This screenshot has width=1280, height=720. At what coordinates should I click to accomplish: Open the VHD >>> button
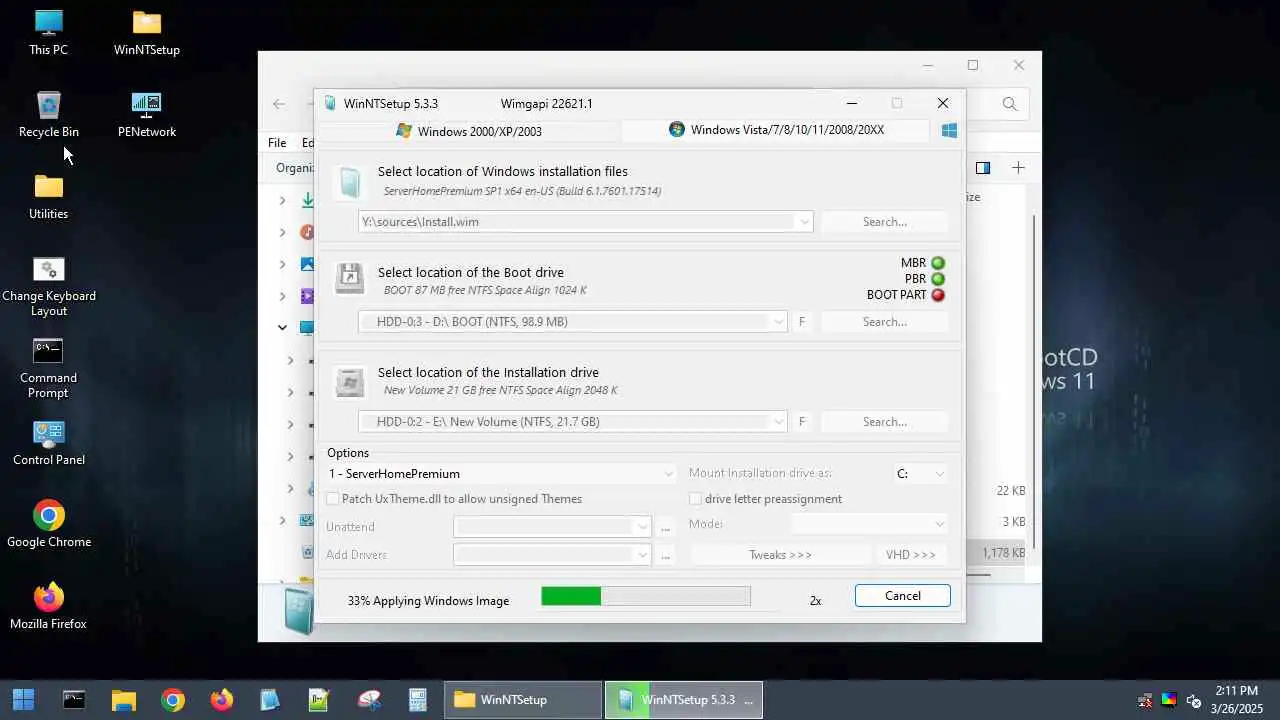point(911,555)
